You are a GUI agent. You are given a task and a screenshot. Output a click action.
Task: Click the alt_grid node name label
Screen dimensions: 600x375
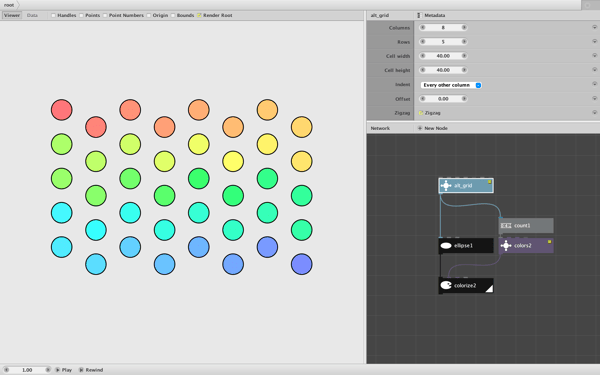pos(463,186)
